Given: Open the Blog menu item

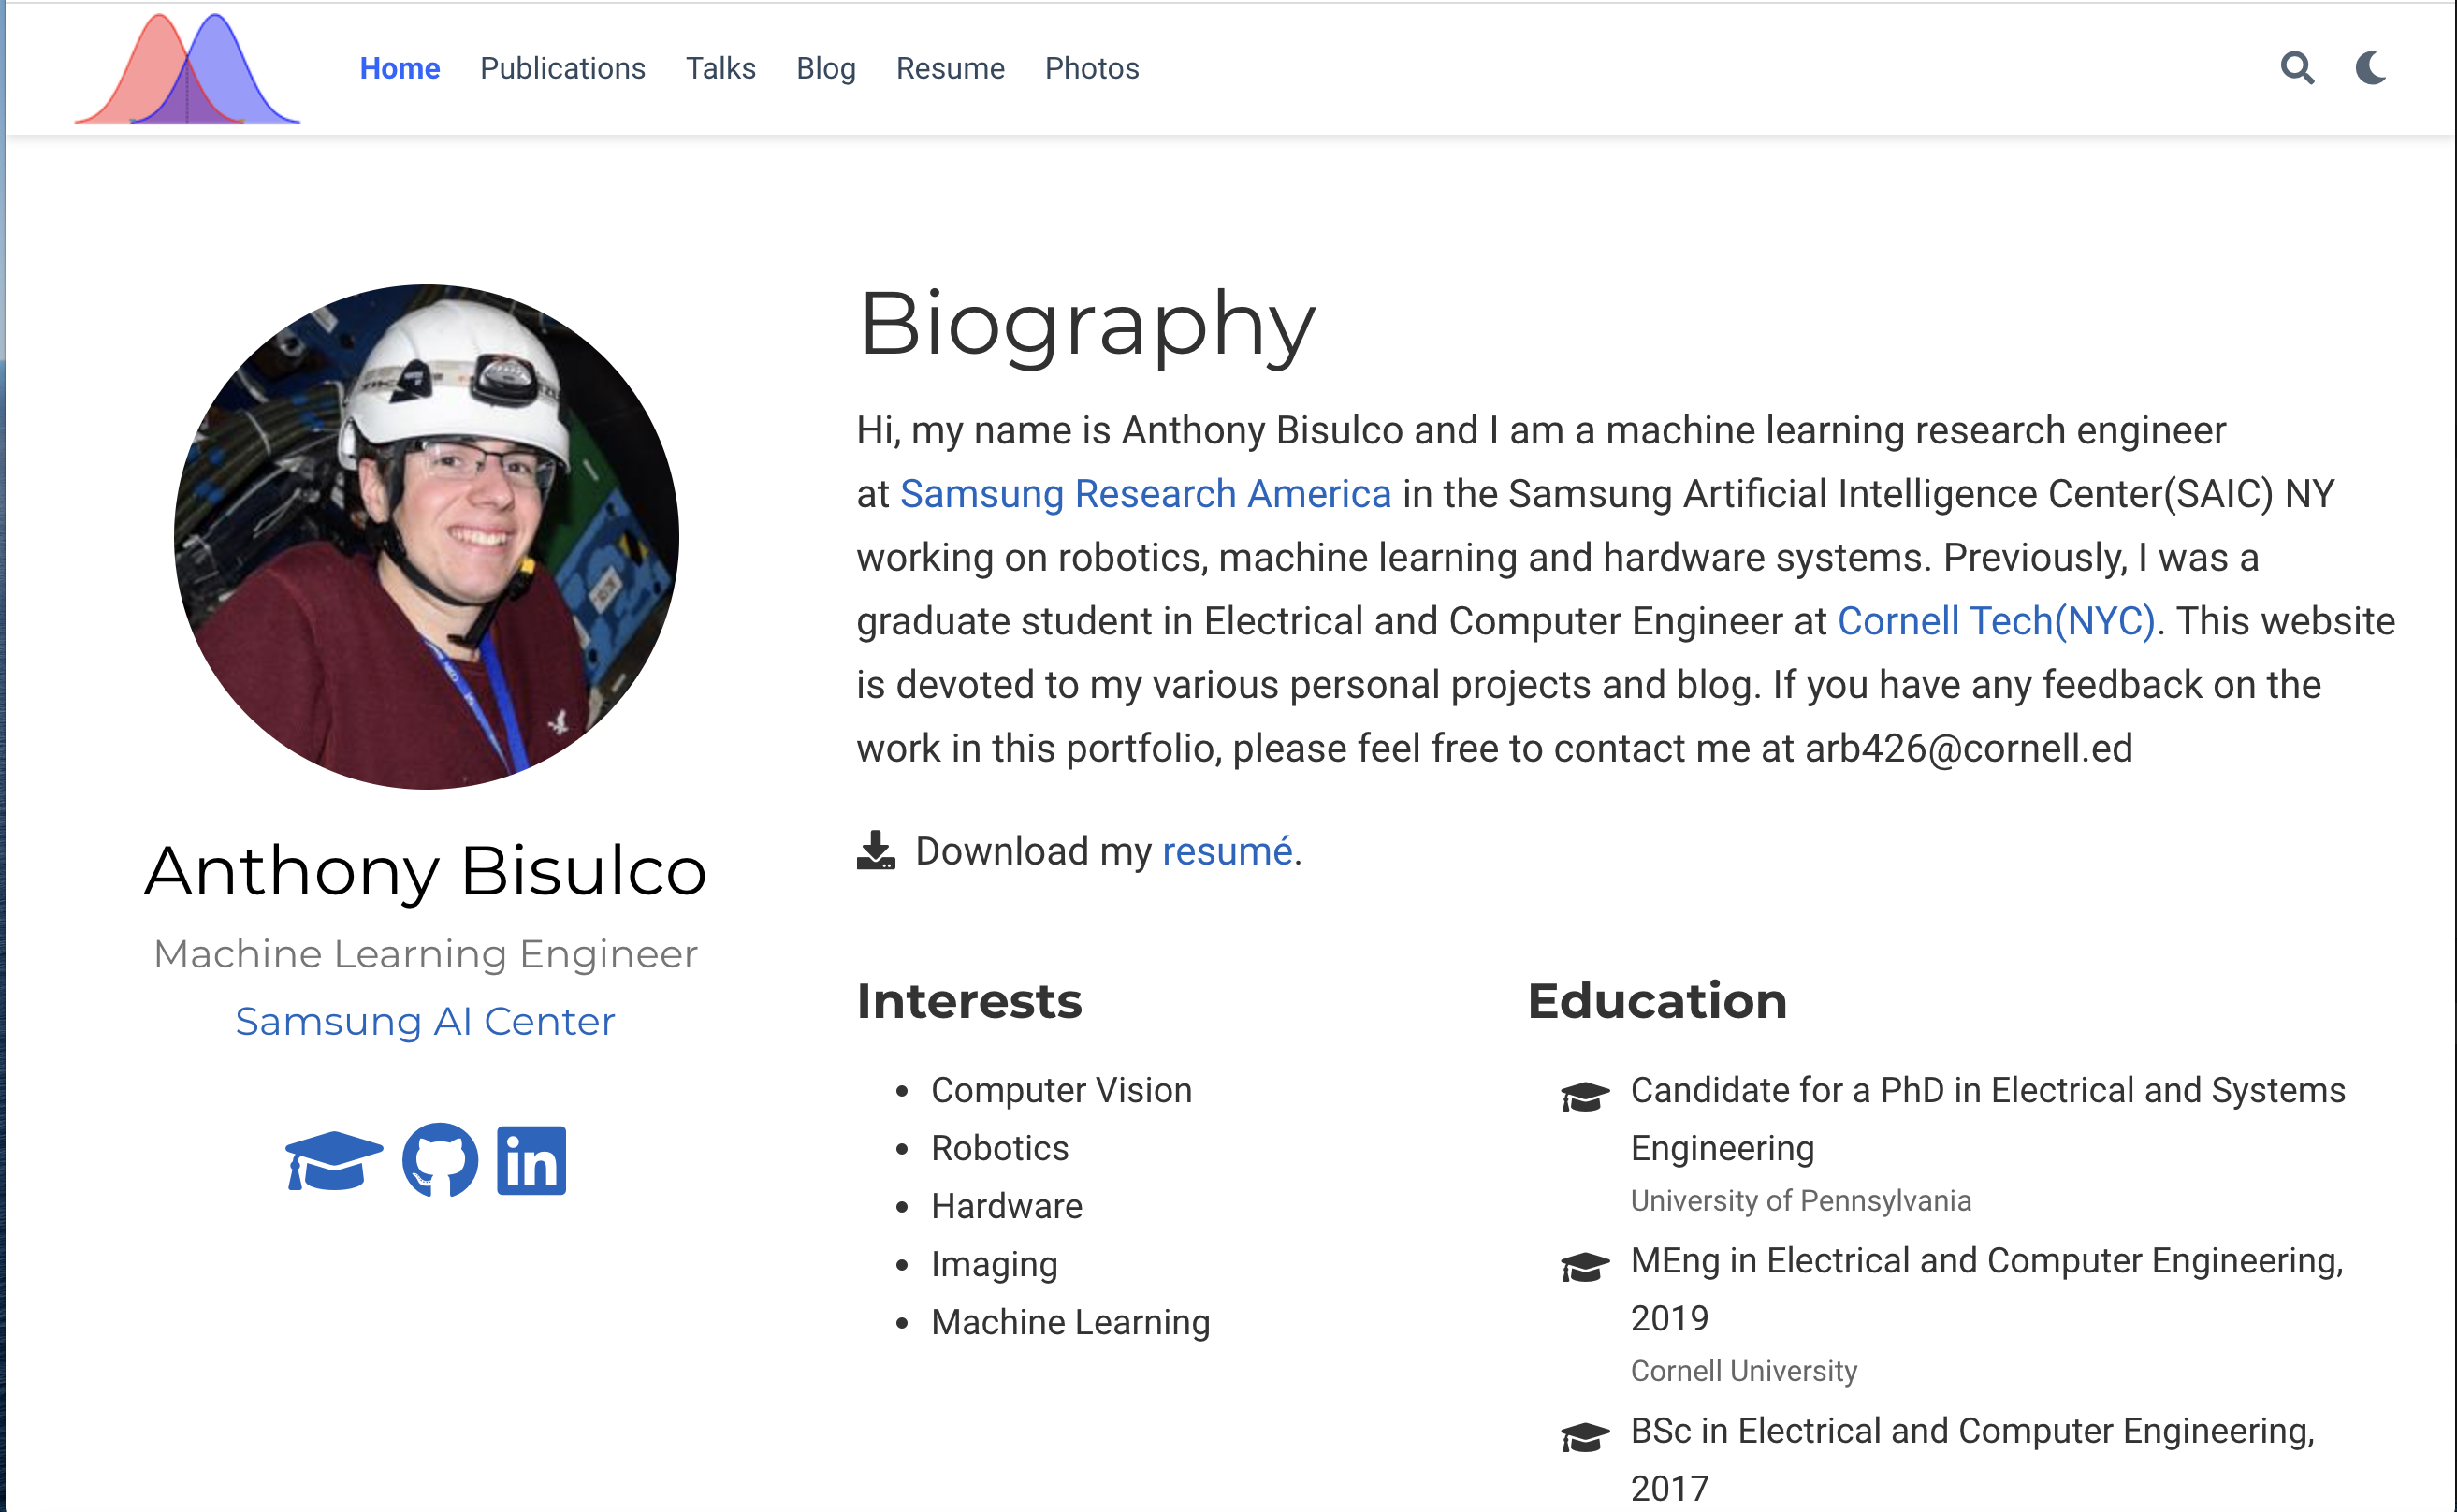Looking at the screenshot, I should tap(825, 68).
